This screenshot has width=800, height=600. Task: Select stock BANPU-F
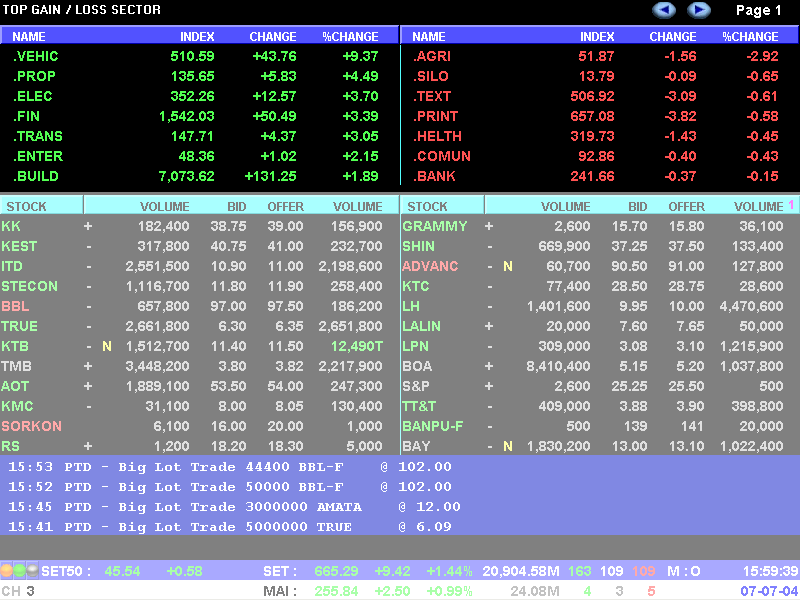pyautogui.click(x=433, y=426)
